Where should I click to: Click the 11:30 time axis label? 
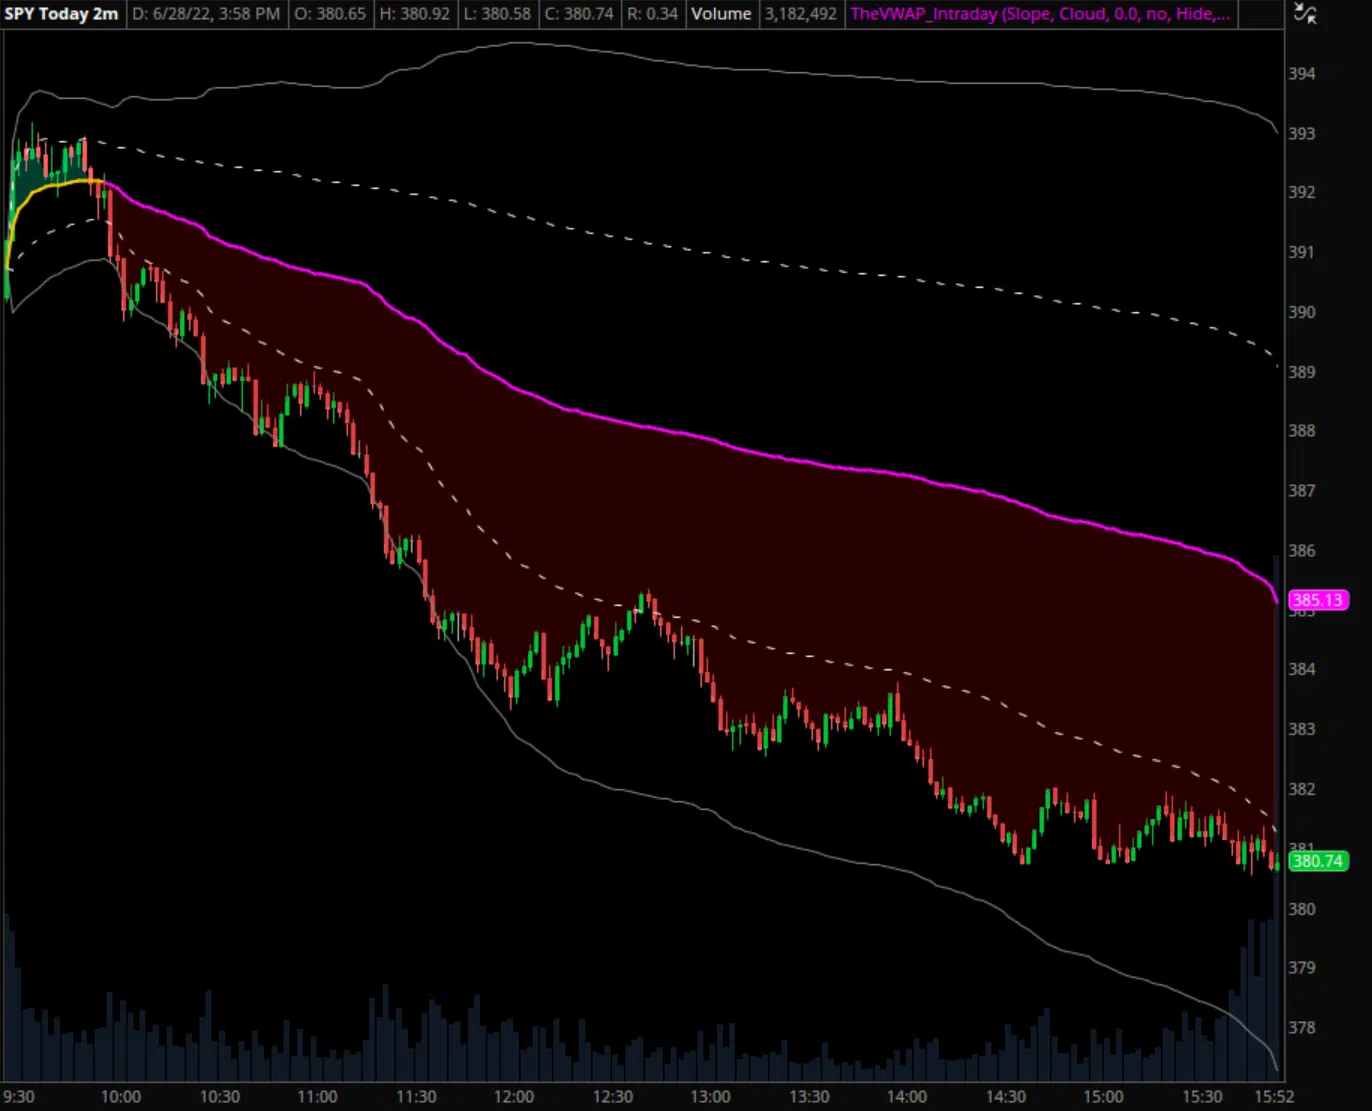[416, 1097]
